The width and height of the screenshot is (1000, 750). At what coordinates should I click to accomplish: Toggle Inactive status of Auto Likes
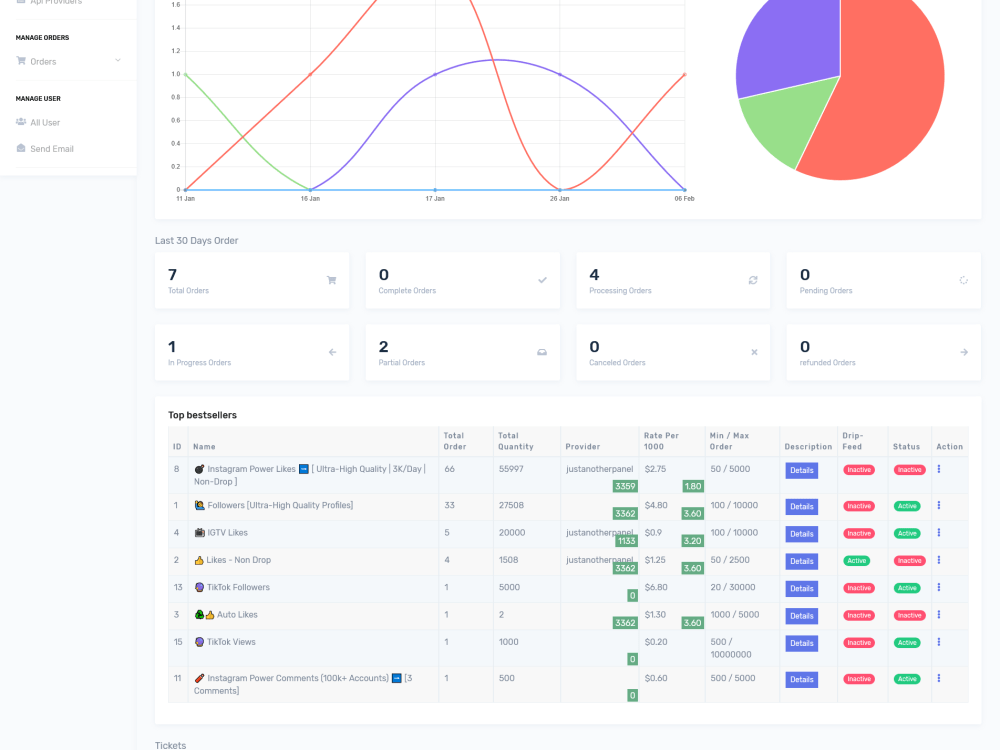[x=909, y=616]
